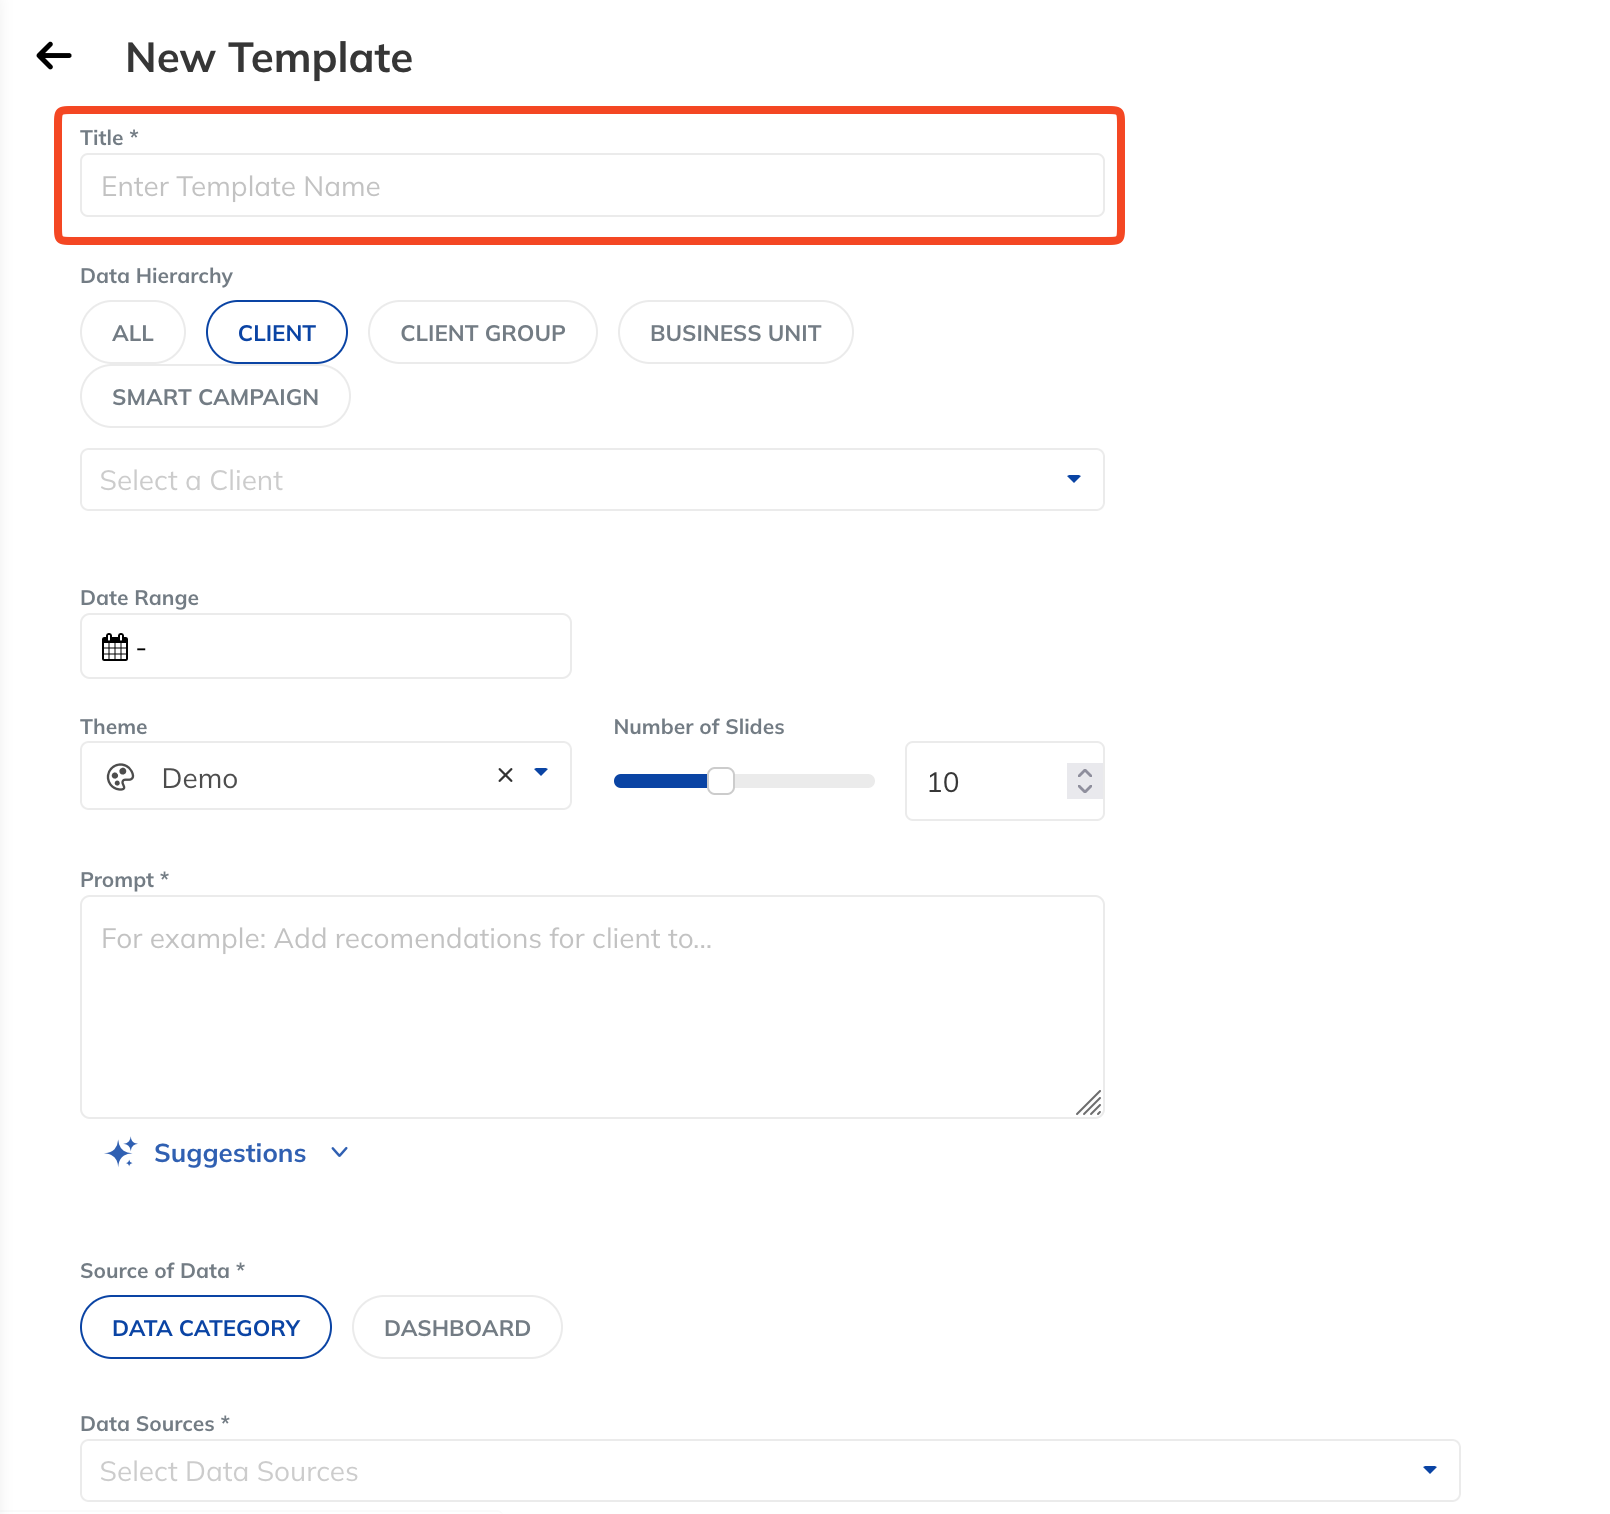Click the palette icon in Theme field
This screenshot has height=1514, width=1610.
click(121, 777)
